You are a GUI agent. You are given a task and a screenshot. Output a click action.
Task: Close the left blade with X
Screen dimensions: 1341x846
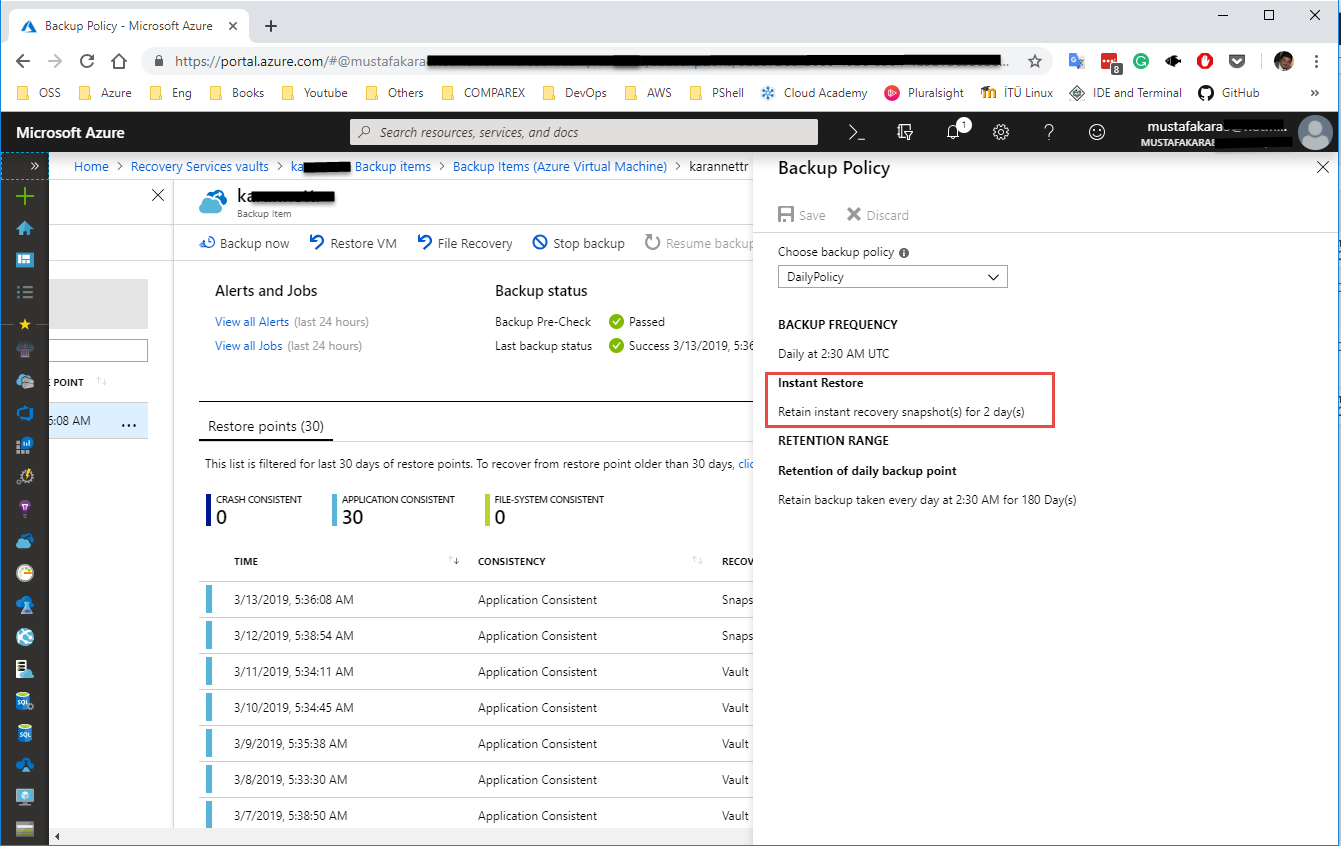click(x=158, y=196)
